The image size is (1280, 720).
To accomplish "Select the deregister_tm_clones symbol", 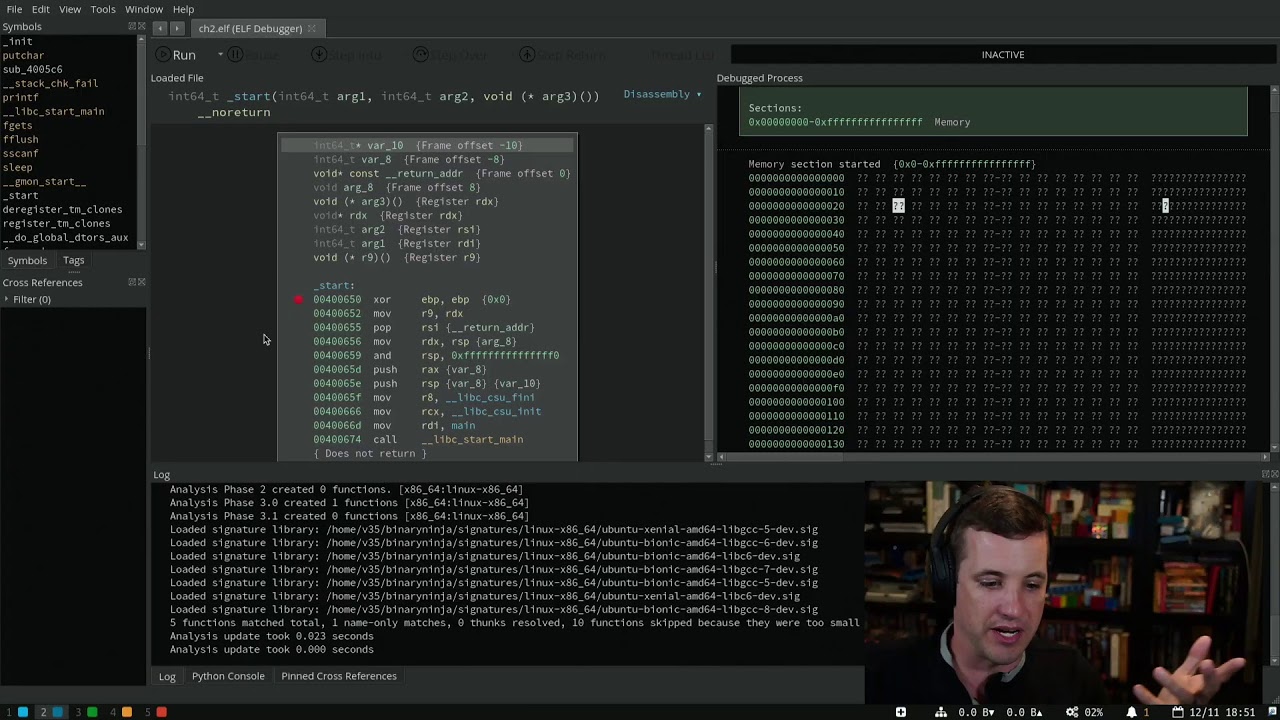I will pos(62,209).
